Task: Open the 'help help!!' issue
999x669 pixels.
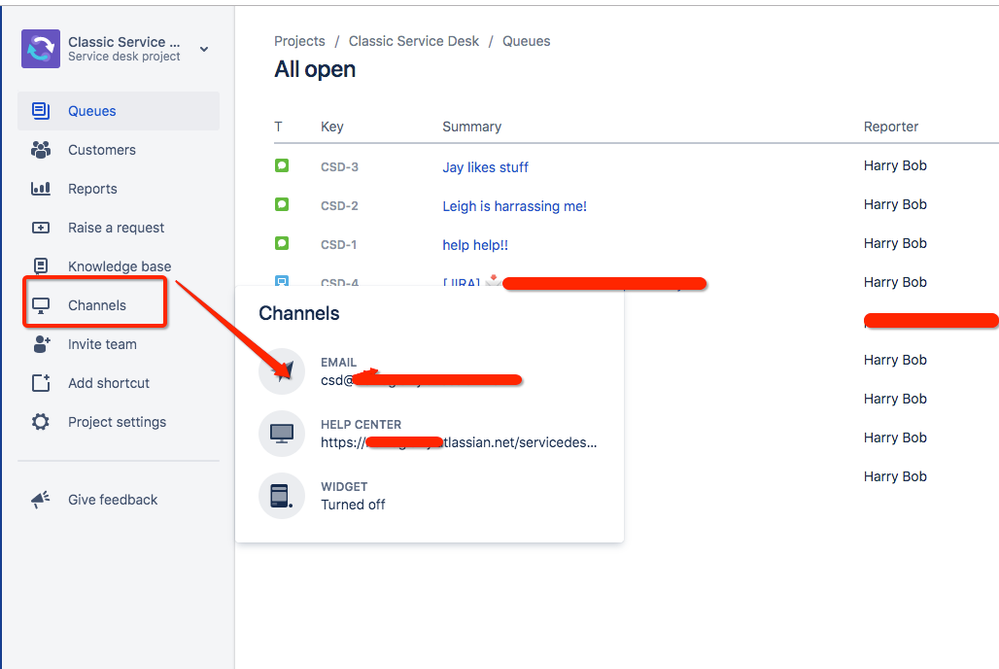Action: pos(475,245)
